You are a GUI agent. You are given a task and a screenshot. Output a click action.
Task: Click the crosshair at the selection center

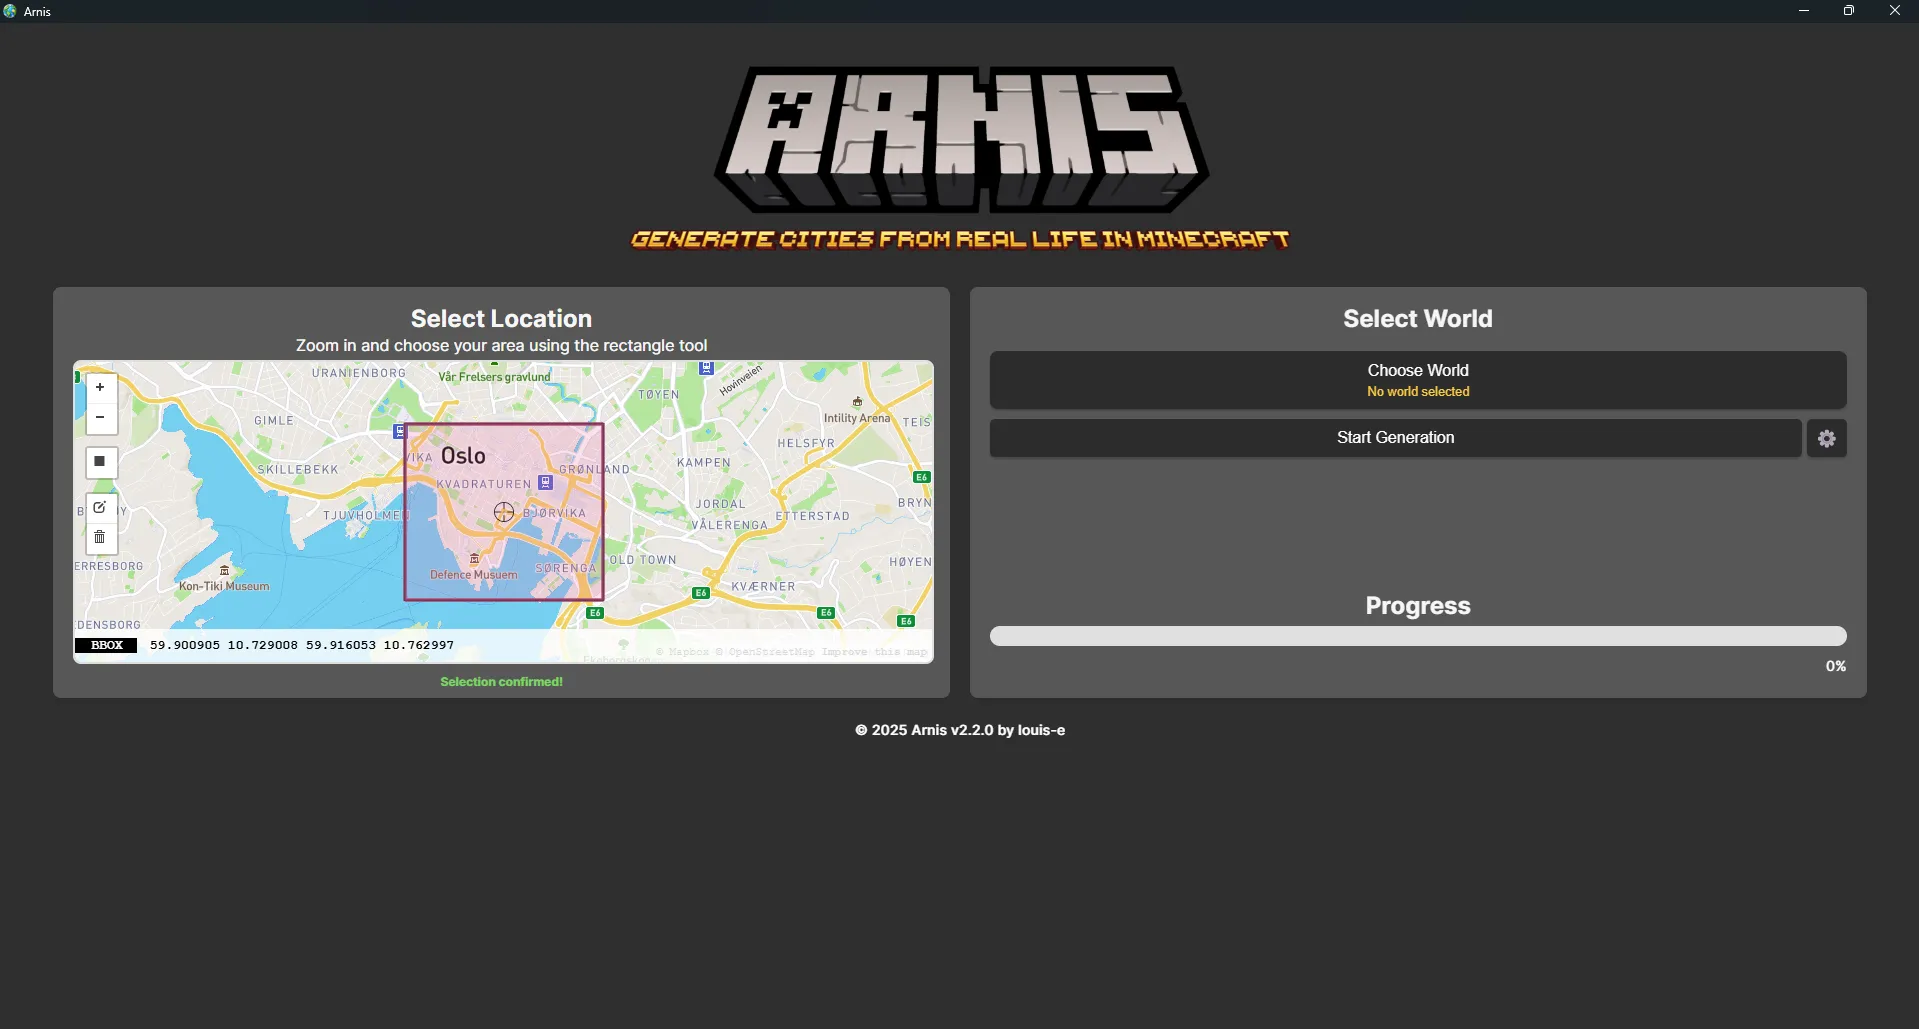coord(504,513)
